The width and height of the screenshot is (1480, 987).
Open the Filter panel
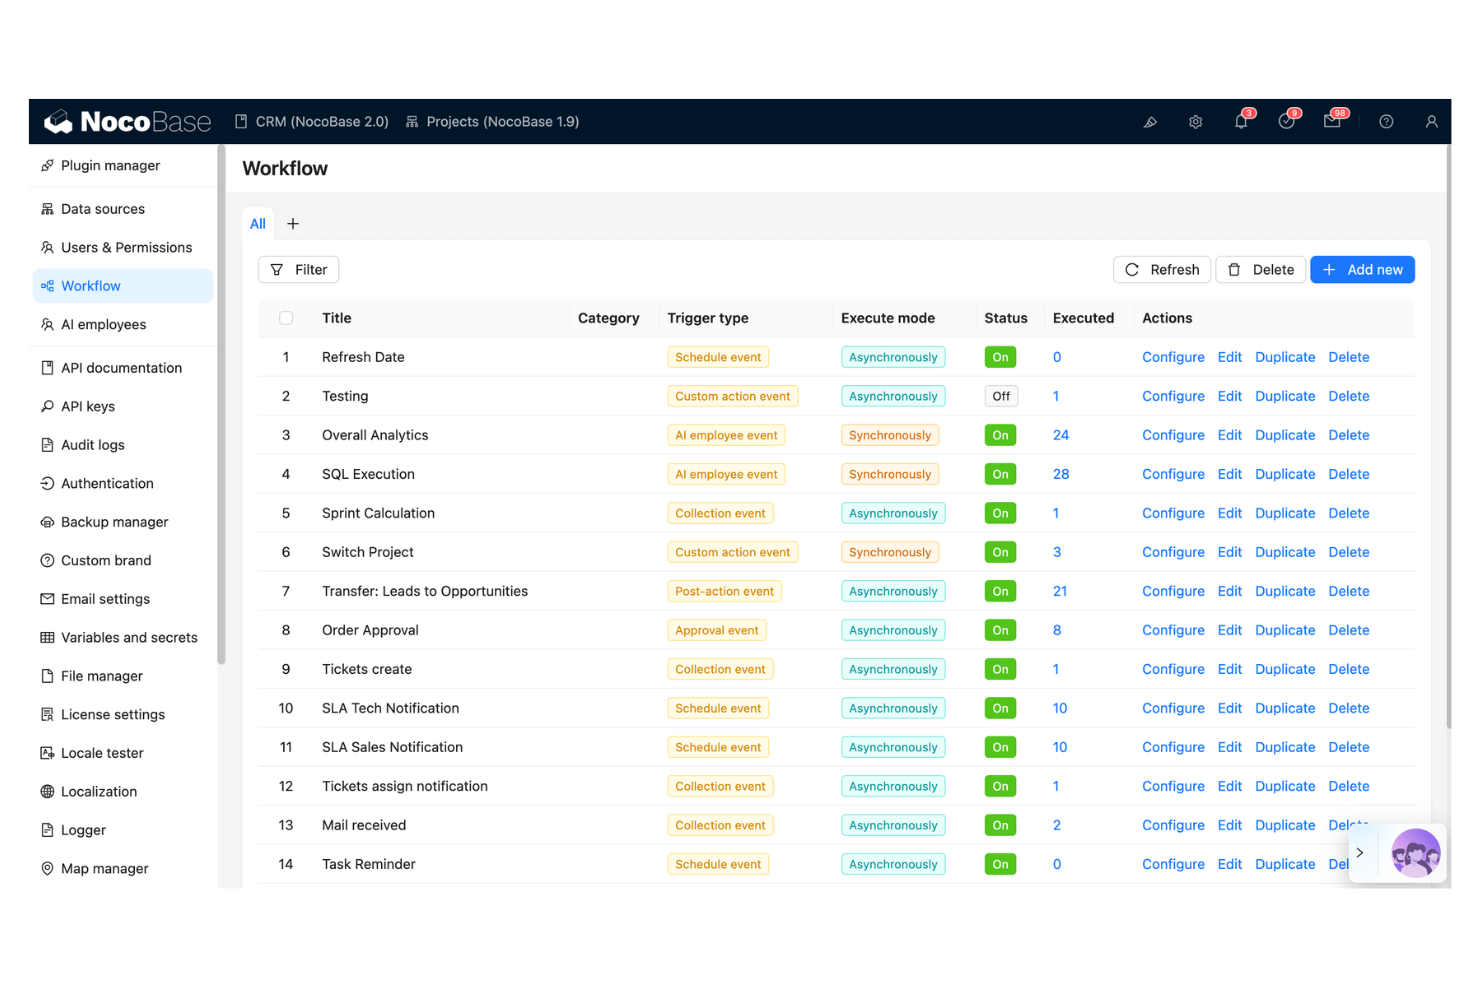[298, 269]
